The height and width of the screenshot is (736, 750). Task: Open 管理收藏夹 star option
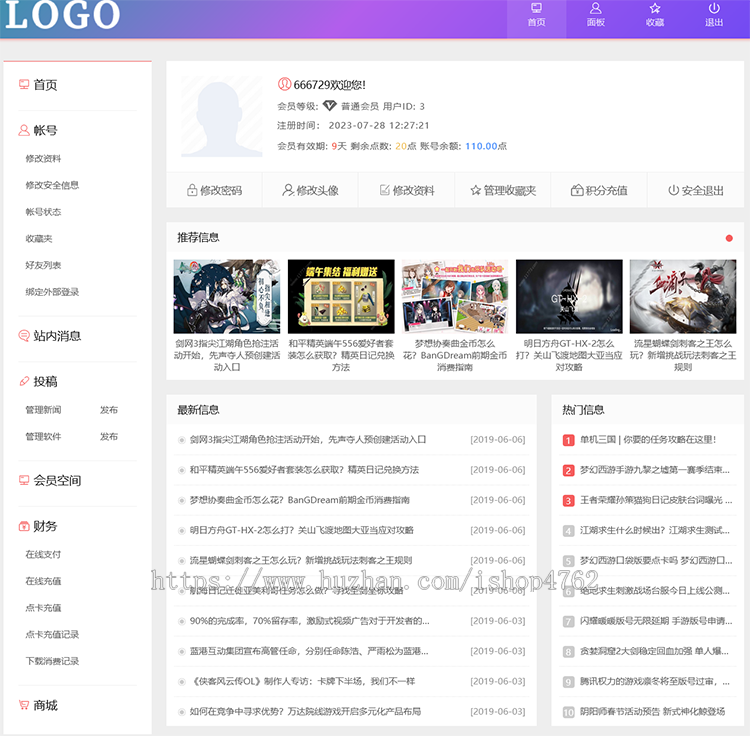point(503,190)
